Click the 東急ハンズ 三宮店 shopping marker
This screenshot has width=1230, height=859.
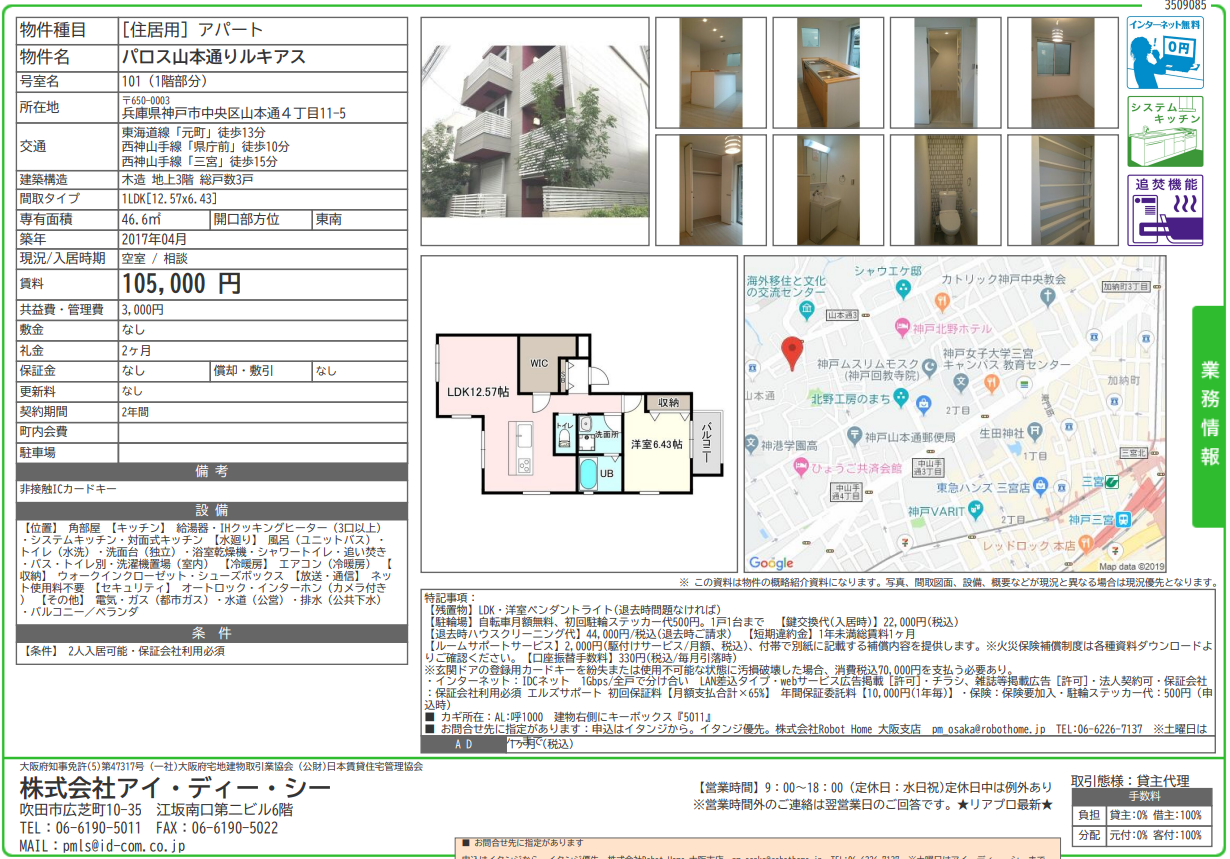tap(1042, 487)
